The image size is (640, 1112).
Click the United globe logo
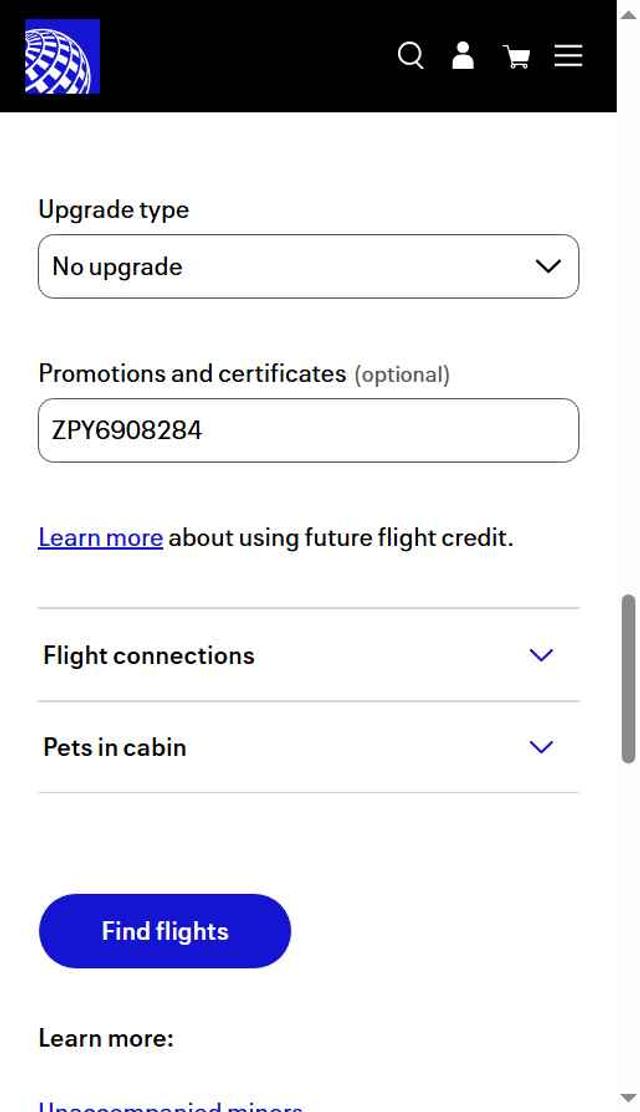point(62,56)
